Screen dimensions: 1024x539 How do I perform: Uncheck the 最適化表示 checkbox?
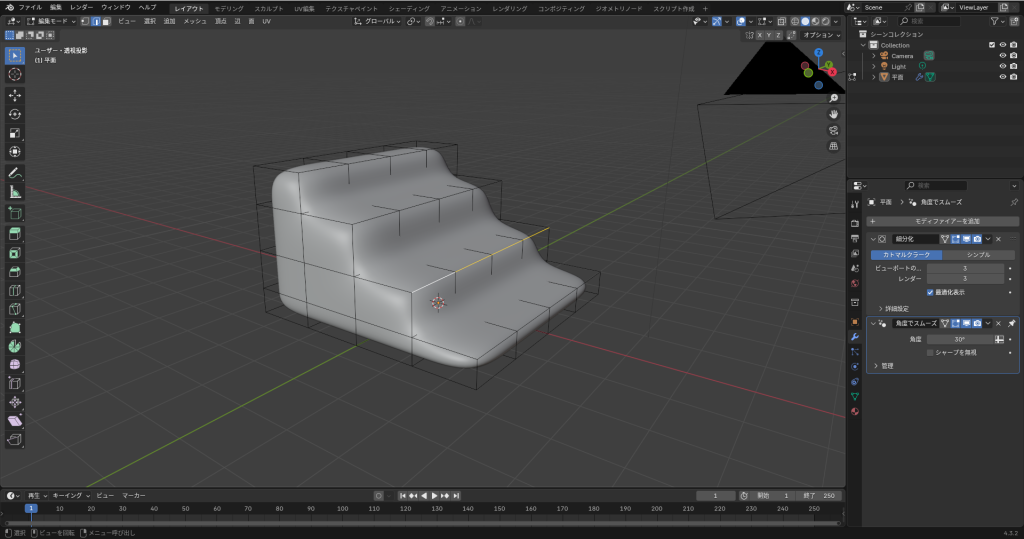930,292
